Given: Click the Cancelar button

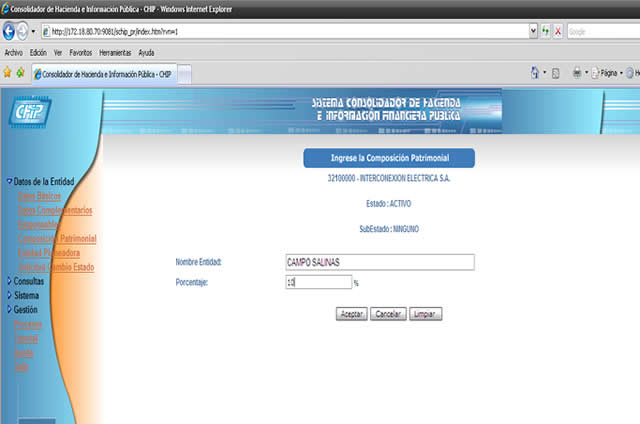Looking at the screenshot, I should coord(388,314).
